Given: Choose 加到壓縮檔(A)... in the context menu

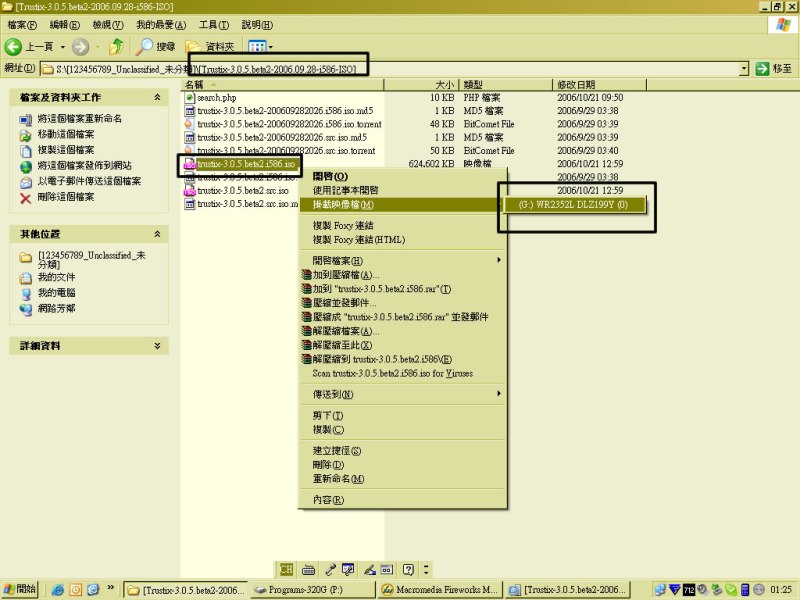Looking at the screenshot, I should tap(402, 274).
